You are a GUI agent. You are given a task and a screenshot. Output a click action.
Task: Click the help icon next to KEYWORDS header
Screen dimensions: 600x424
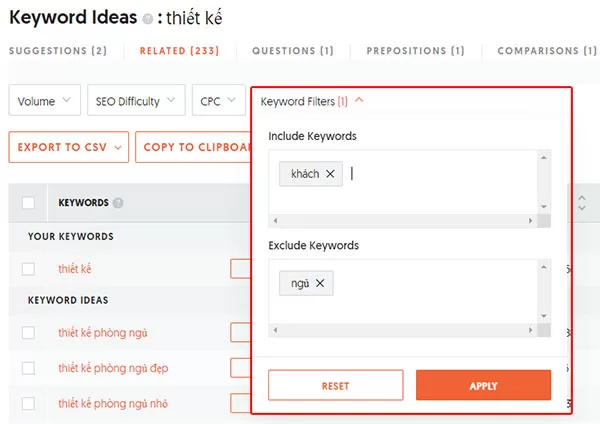118,203
